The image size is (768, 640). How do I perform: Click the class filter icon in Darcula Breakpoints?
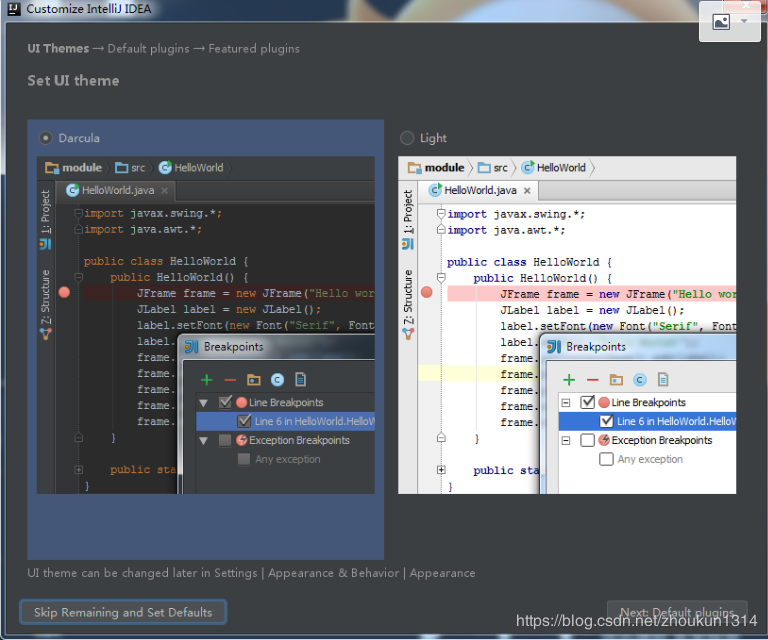[277, 380]
